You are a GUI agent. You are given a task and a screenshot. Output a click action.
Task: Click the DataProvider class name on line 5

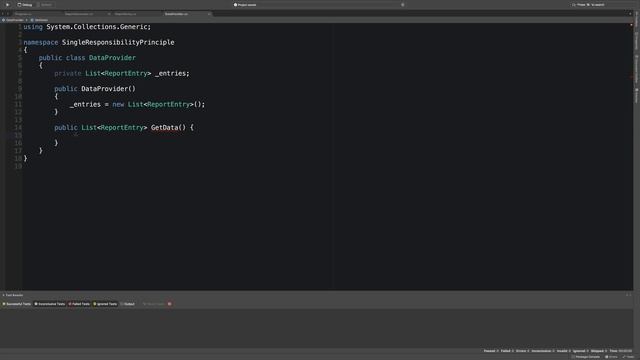point(112,58)
